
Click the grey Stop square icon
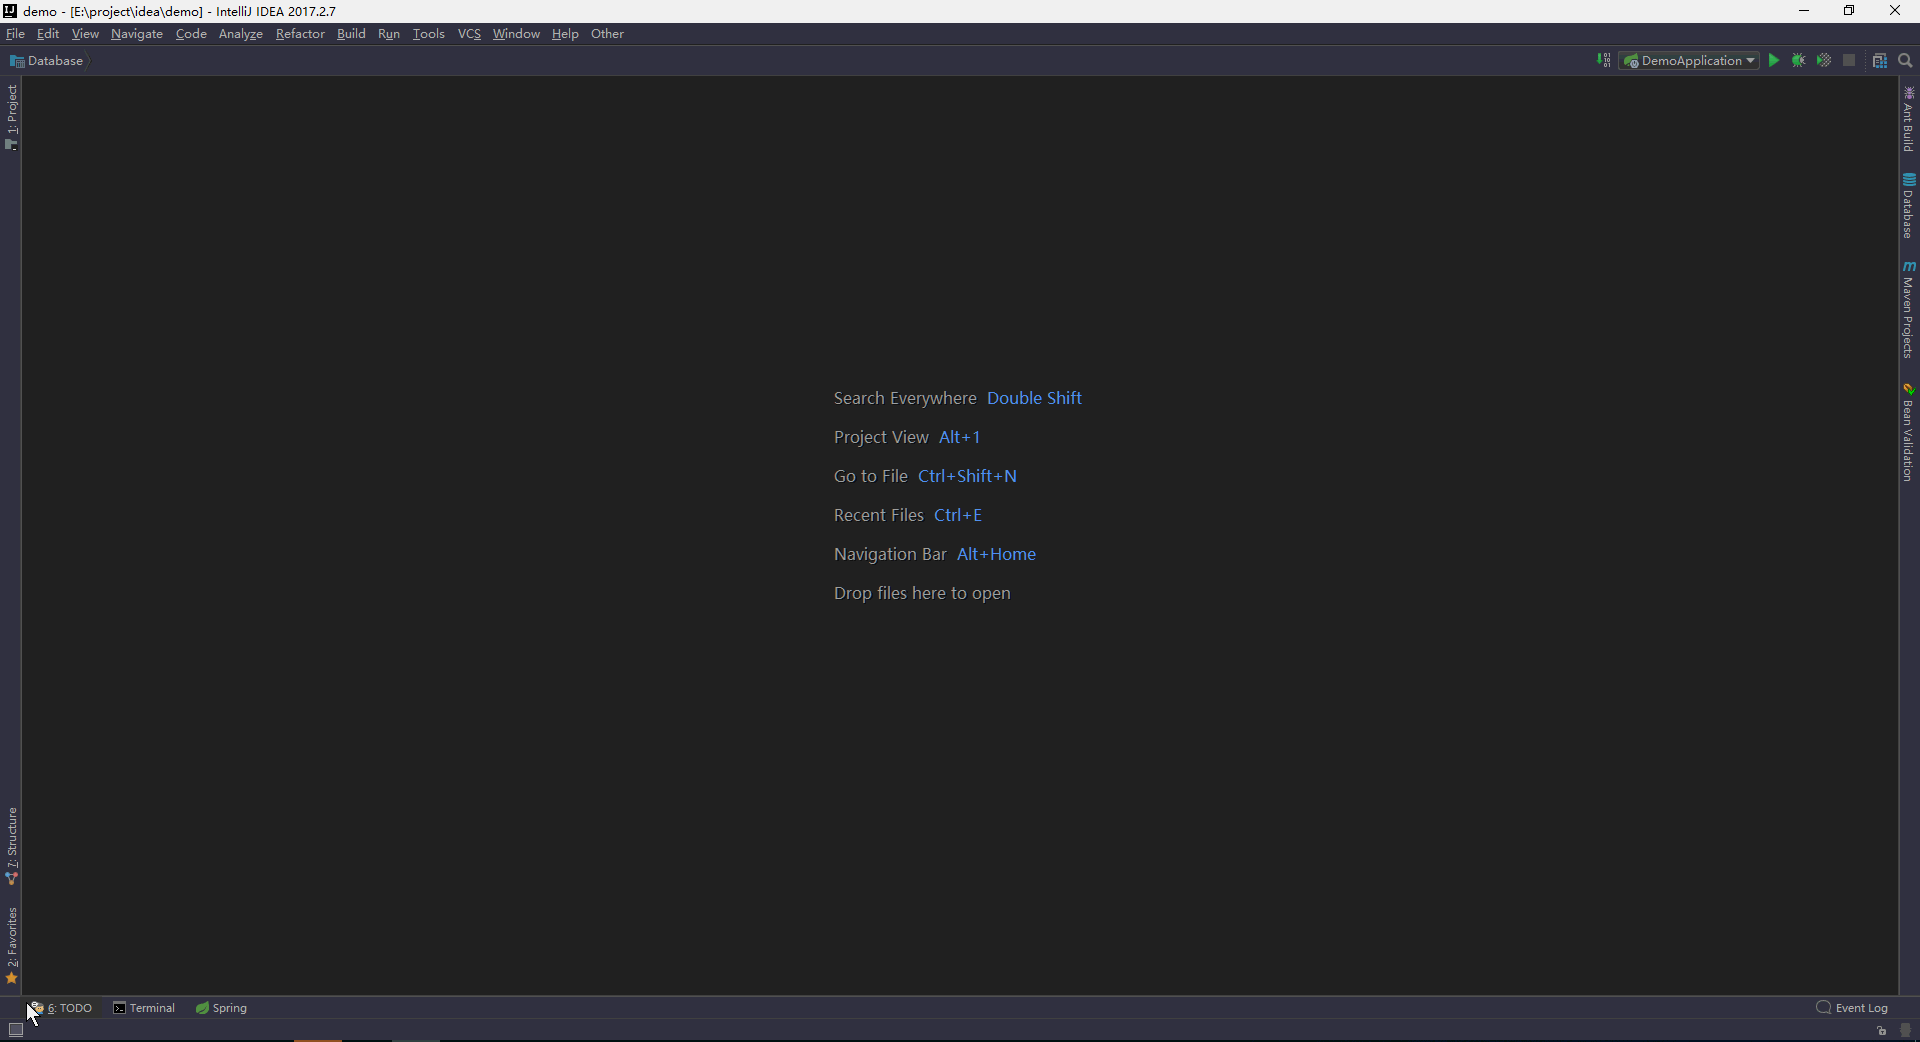(1849, 61)
